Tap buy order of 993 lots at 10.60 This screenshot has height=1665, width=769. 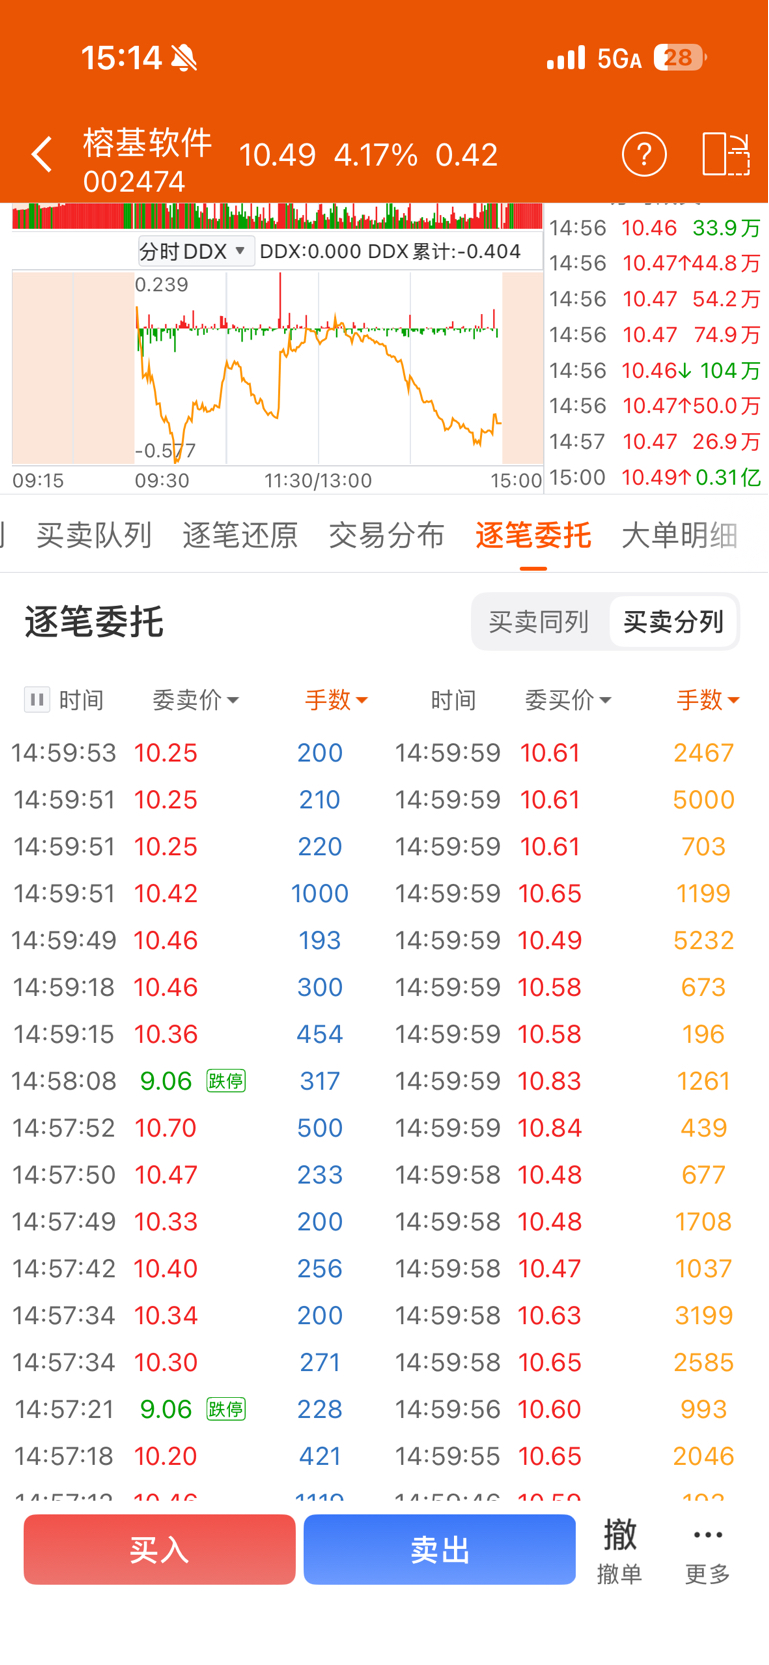coord(576,1409)
